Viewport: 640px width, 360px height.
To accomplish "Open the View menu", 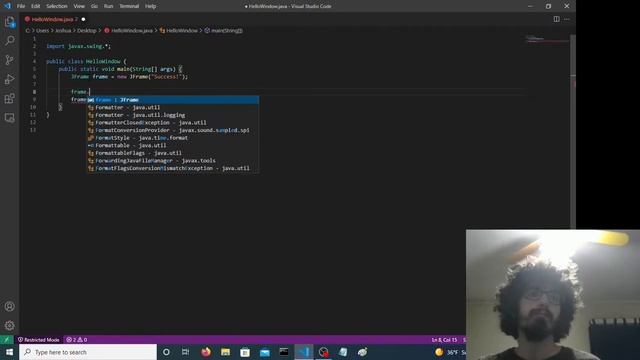I will [x=79, y=6].
